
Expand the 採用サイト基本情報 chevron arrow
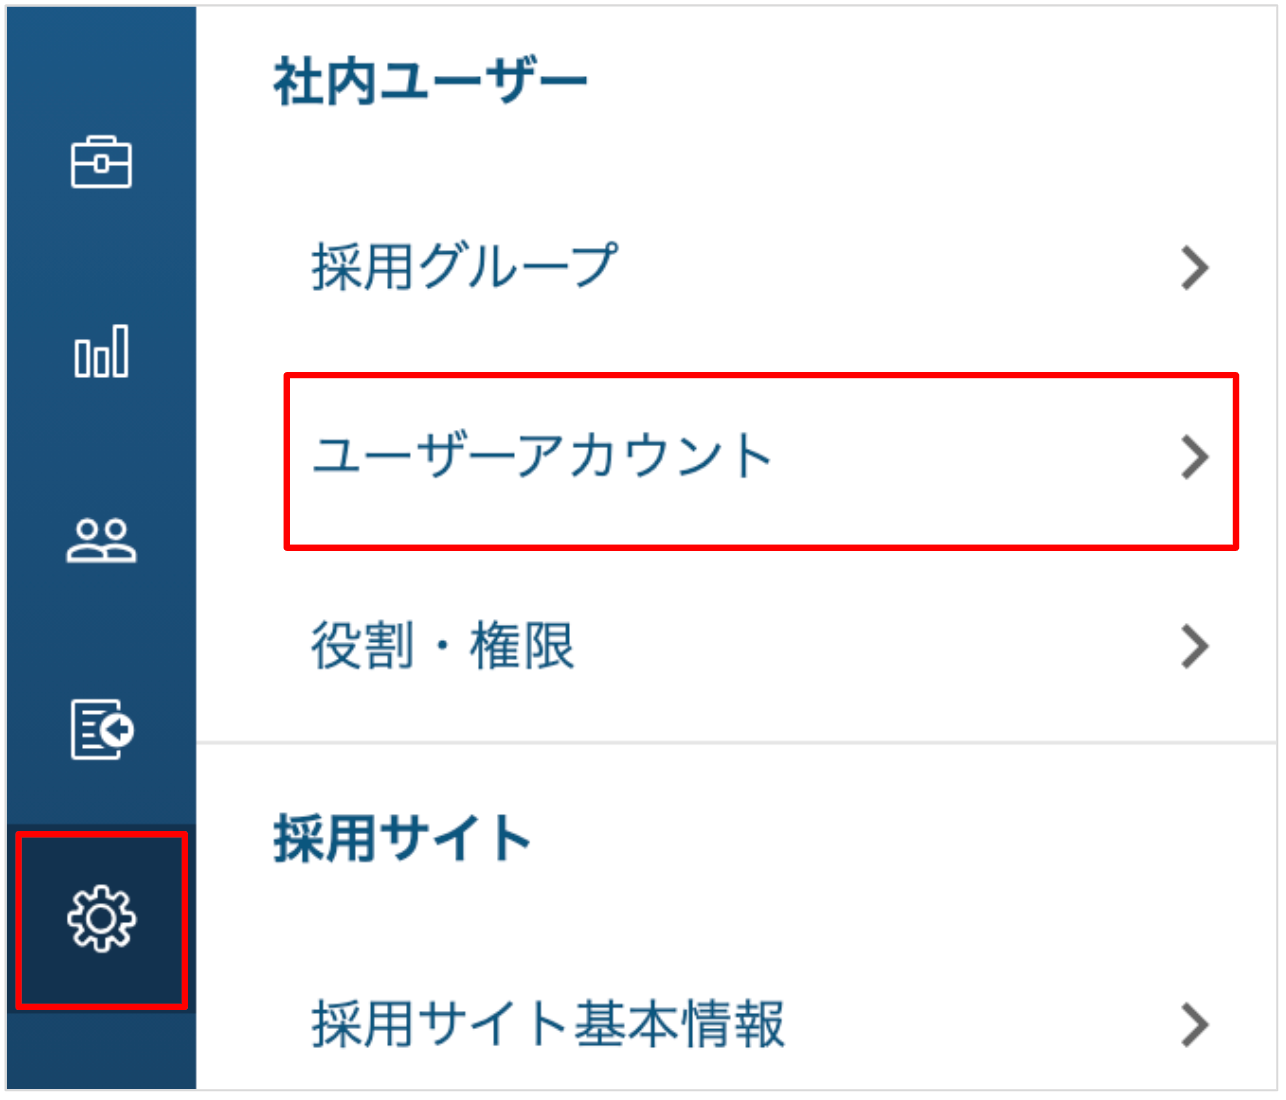(x=1195, y=1025)
